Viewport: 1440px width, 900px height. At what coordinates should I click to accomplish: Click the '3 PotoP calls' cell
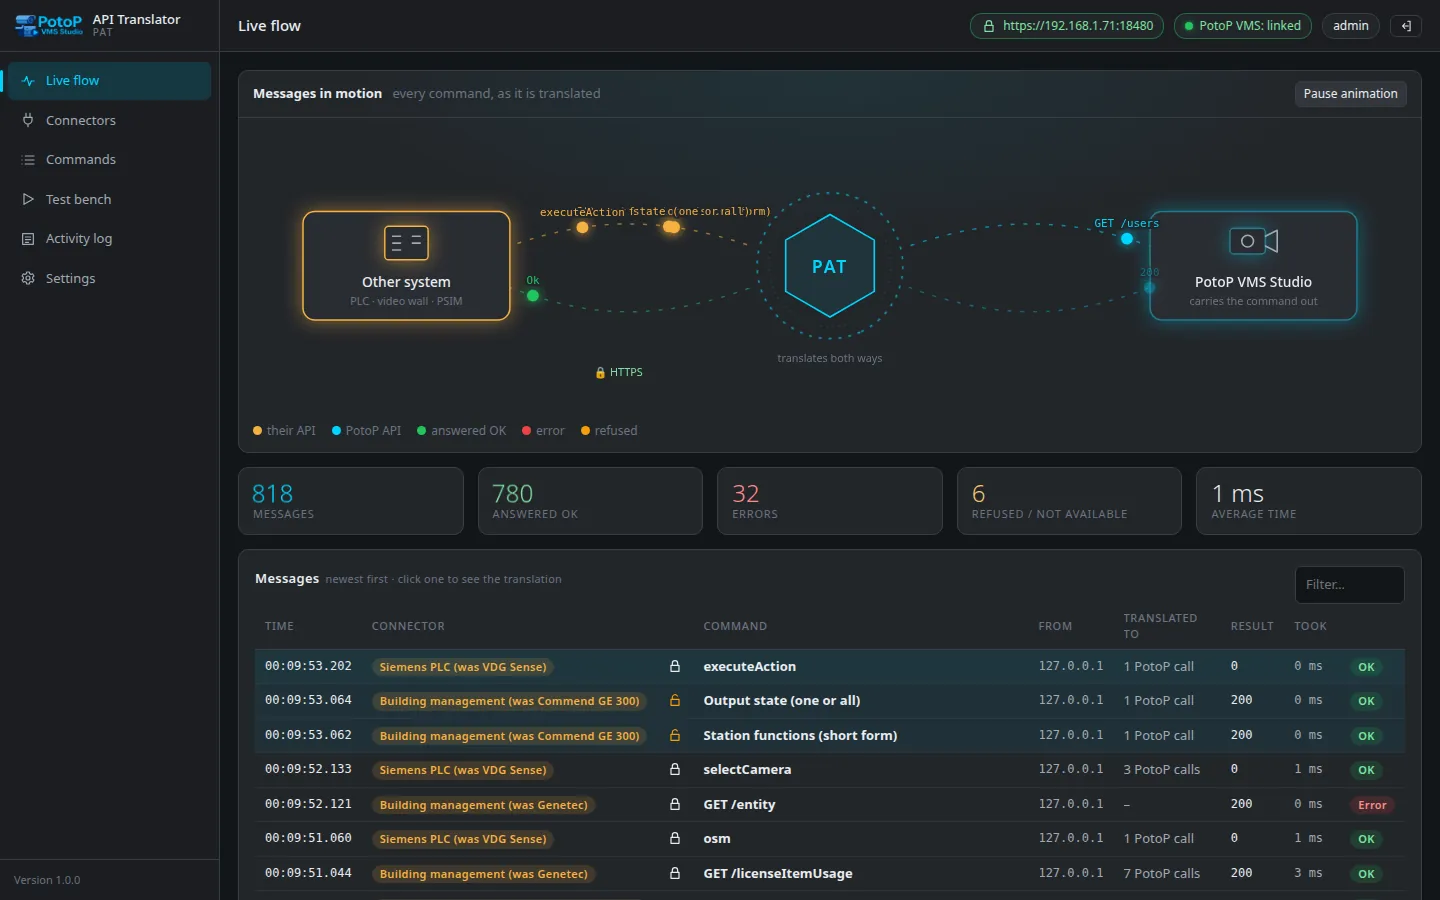tap(1161, 770)
